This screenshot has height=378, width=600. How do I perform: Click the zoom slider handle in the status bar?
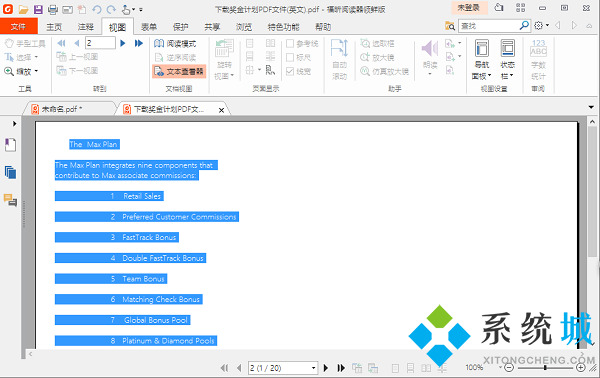coord(545,368)
